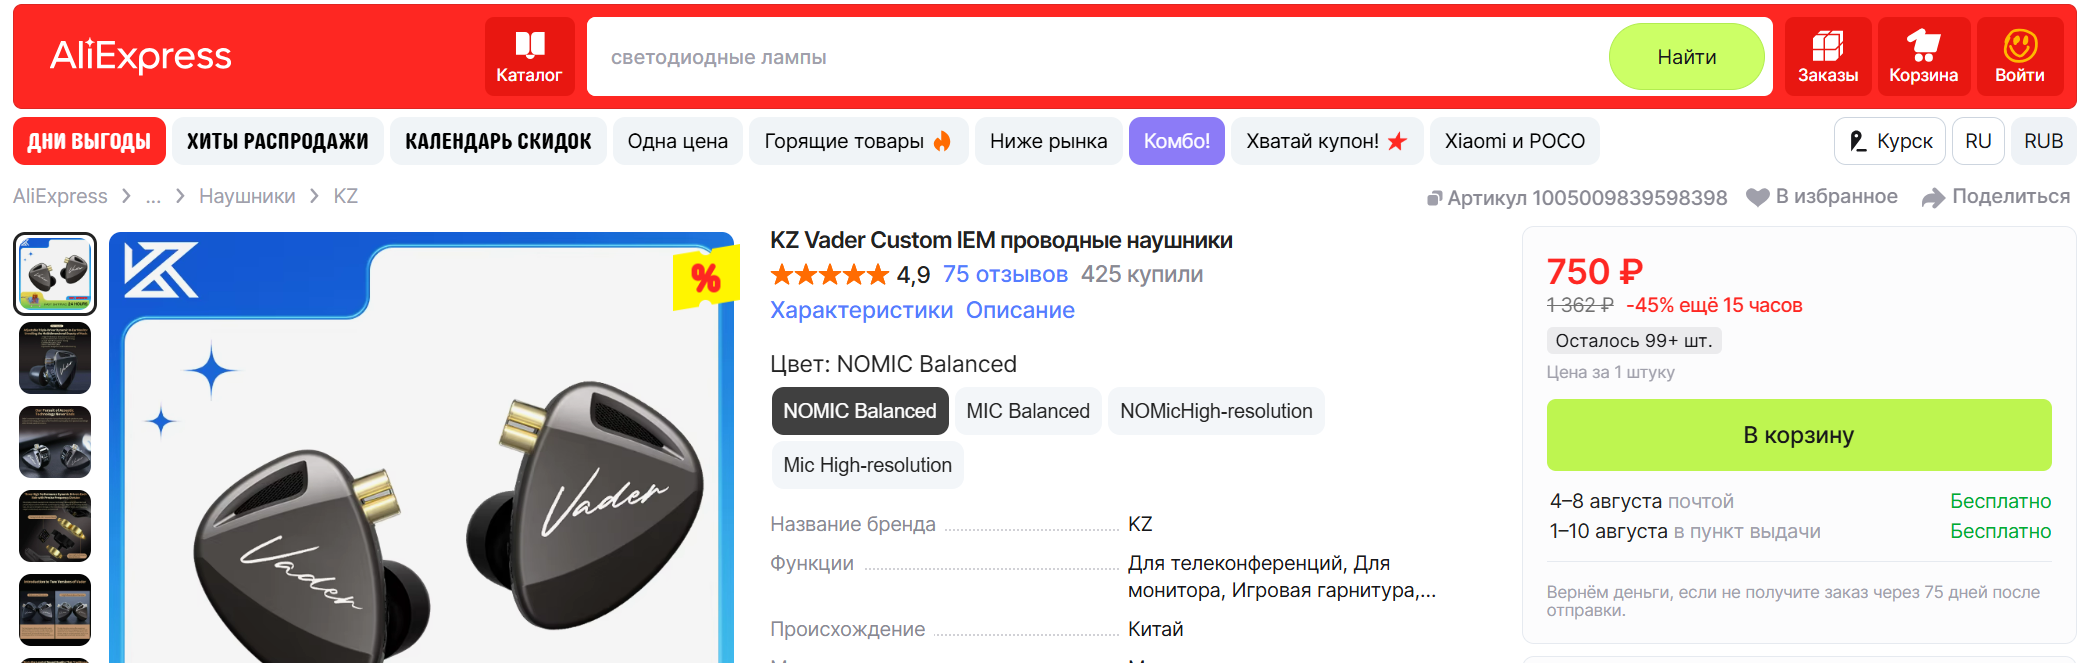Screen dimensions: 2086x663
Task: Open the ДНИ ВЫГОДЫ tab
Action: tap(89, 141)
